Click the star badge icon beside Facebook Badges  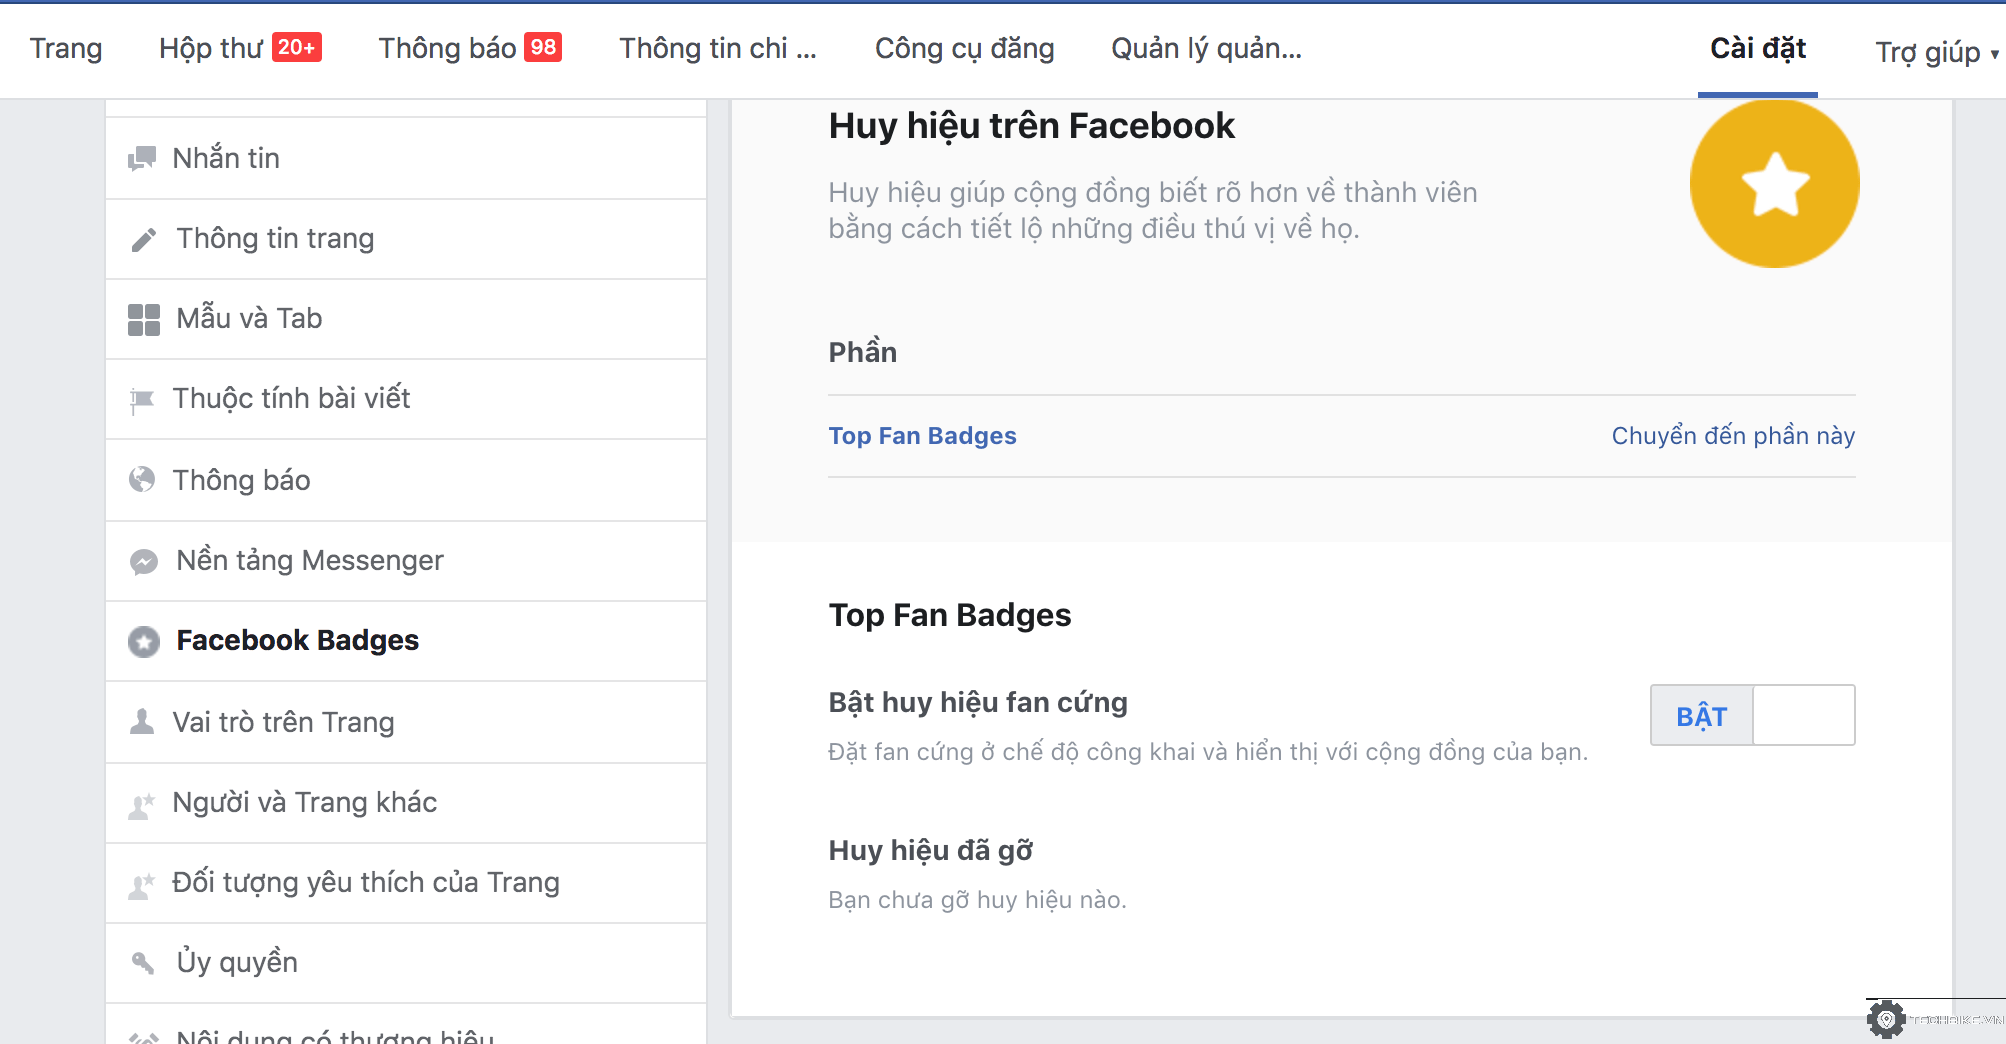tap(144, 641)
